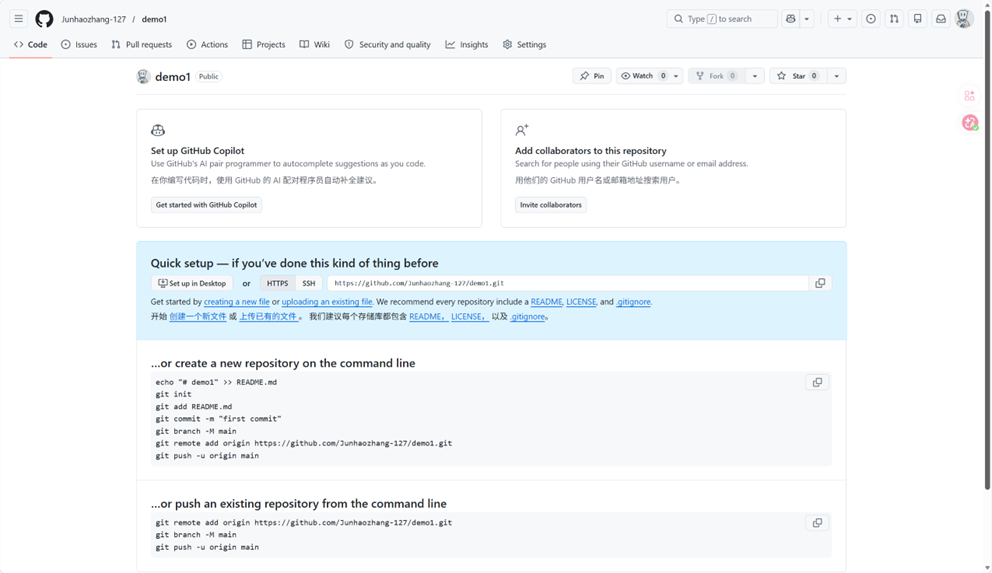Click the 'git init' command line
Viewport: 992px width, 573px height.
point(173,394)
